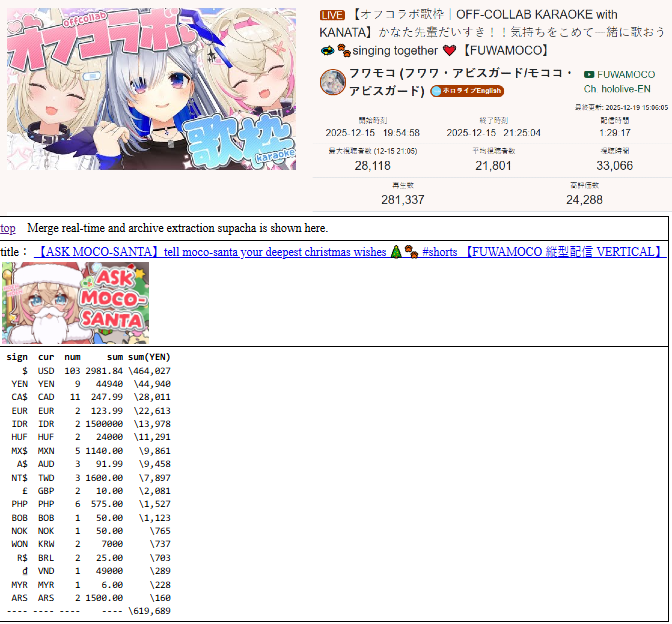
Task: Click the stream duration 1:29:17
Action: (x=615, y=133)
